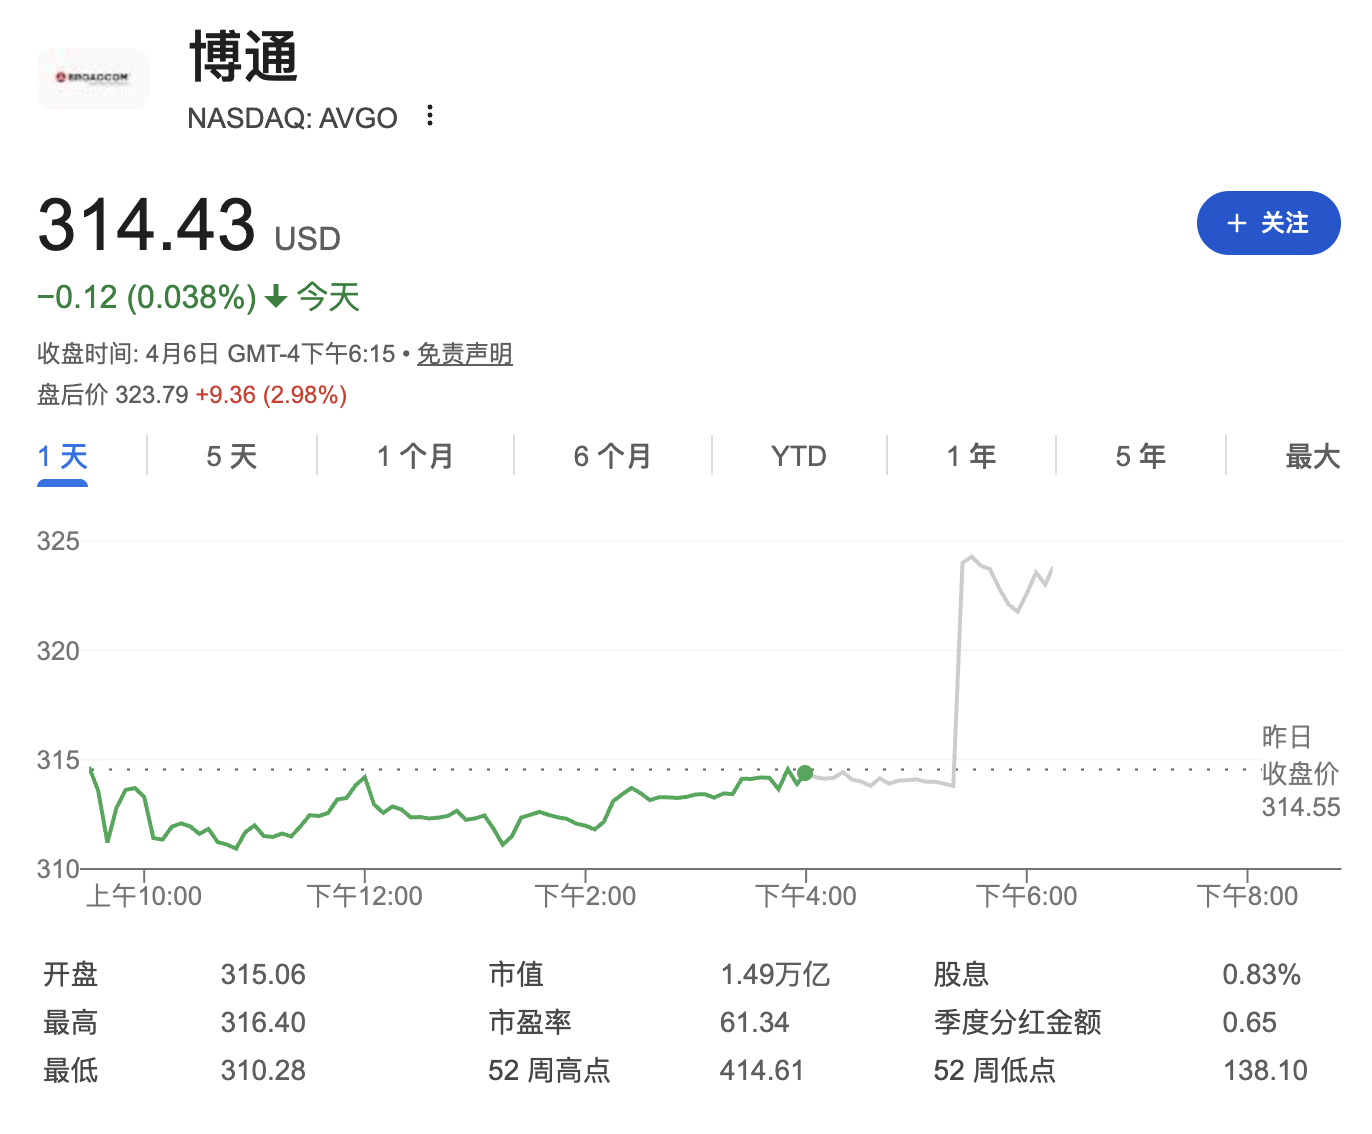Click the 昨日收盘价 314.55 label
The width and height of the screenshot is (1372, 1134).
pyautogui.click(x=1299, y=772)
